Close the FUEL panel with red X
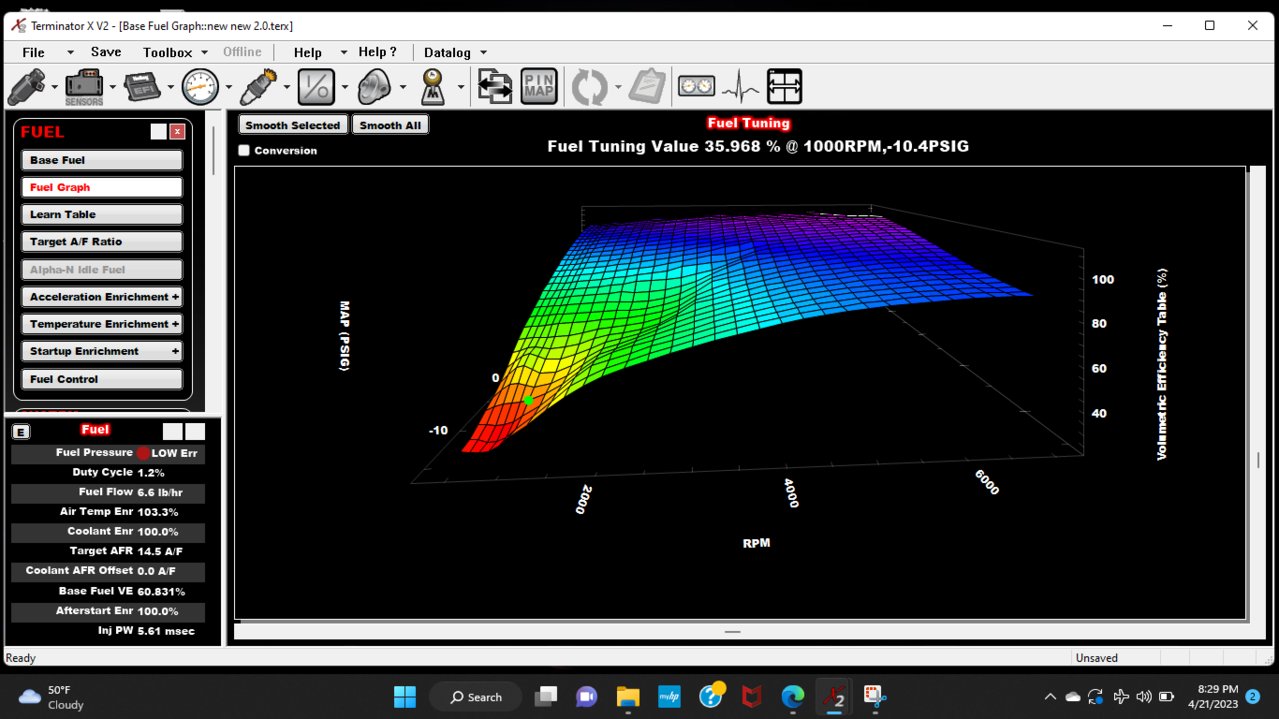 (x=177, y=131)
